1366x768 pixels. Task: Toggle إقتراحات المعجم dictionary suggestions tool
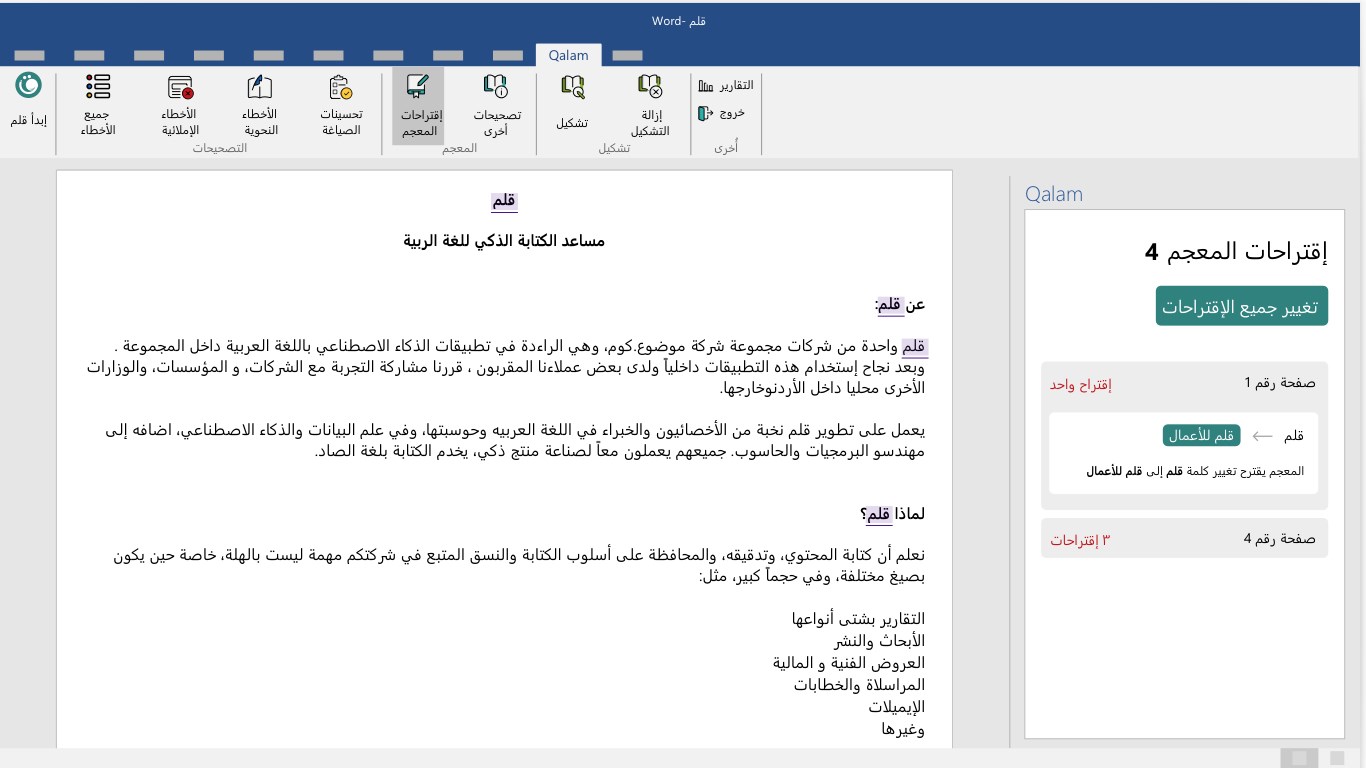[x=418, y=106]
